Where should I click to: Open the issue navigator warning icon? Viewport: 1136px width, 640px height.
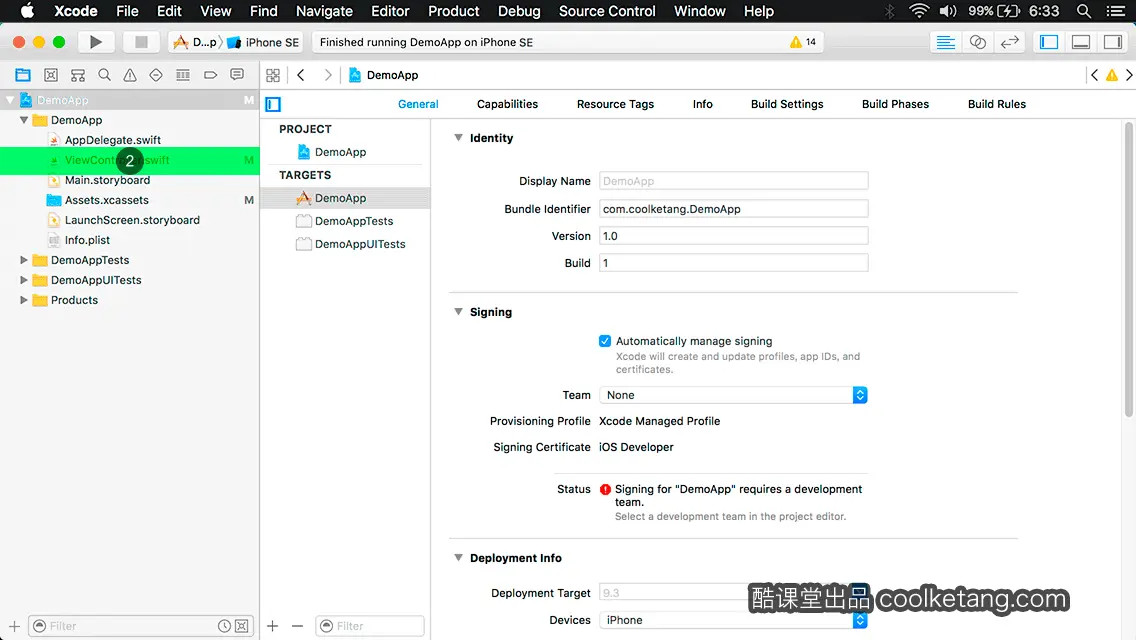pos(130,75)
